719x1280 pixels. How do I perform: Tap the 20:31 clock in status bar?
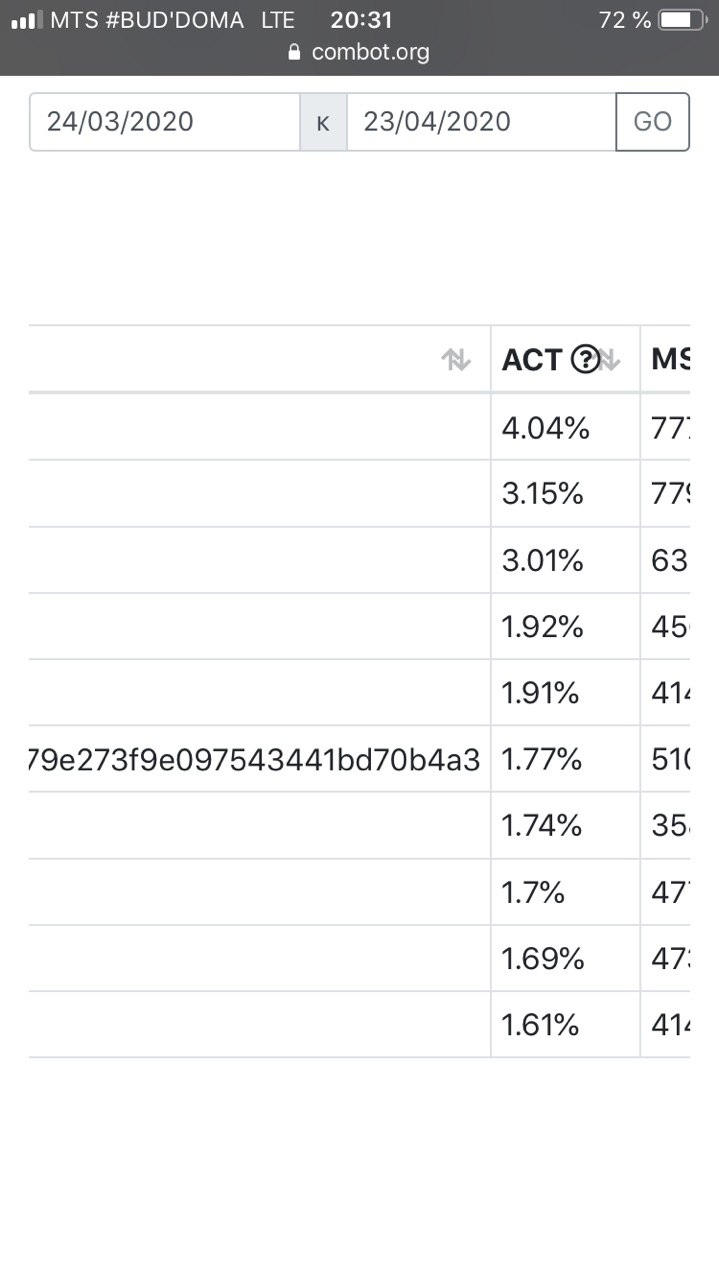click(362, 20)
